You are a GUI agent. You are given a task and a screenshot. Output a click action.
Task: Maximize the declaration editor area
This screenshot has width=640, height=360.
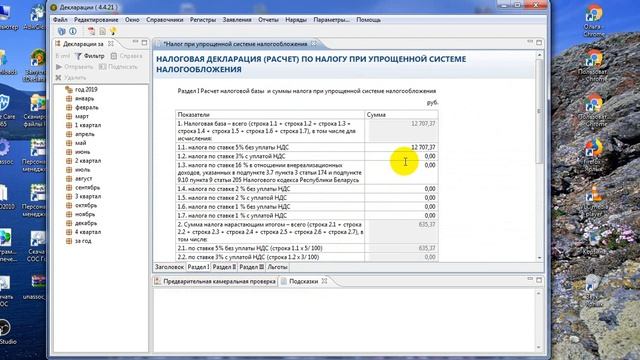tap(539, 42)
